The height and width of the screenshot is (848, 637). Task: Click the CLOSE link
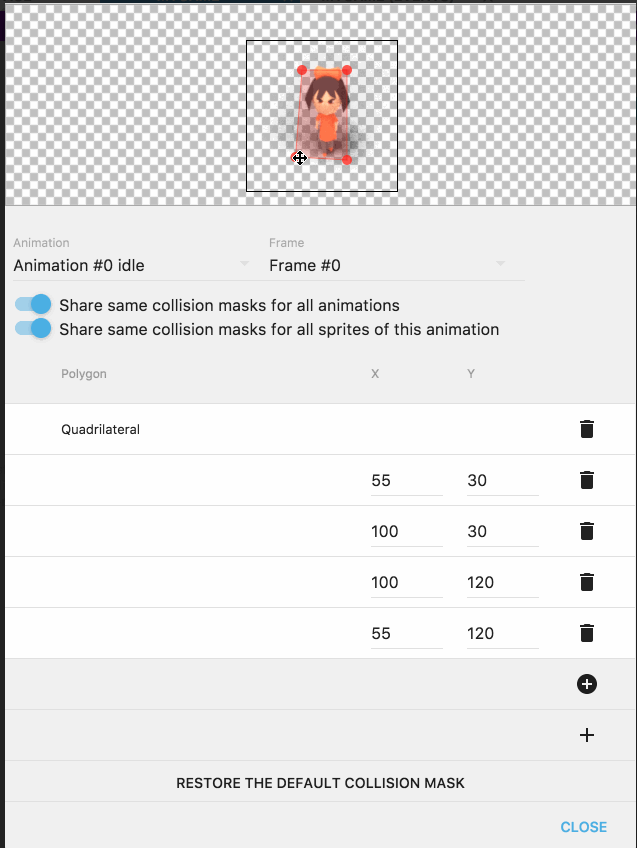click(x=583, y=827)
